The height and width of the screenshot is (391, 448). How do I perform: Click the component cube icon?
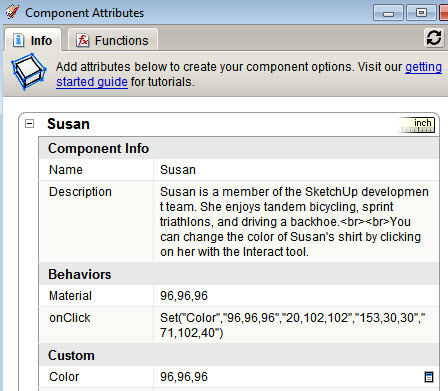[x=28, y=71]
